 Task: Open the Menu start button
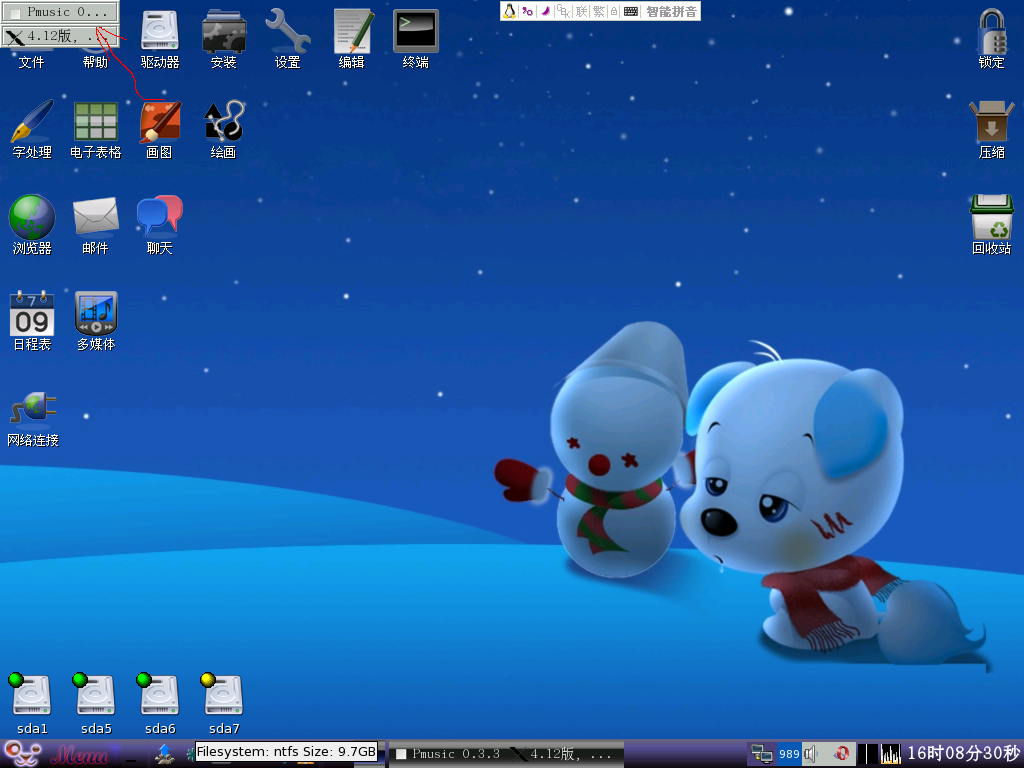55,754
